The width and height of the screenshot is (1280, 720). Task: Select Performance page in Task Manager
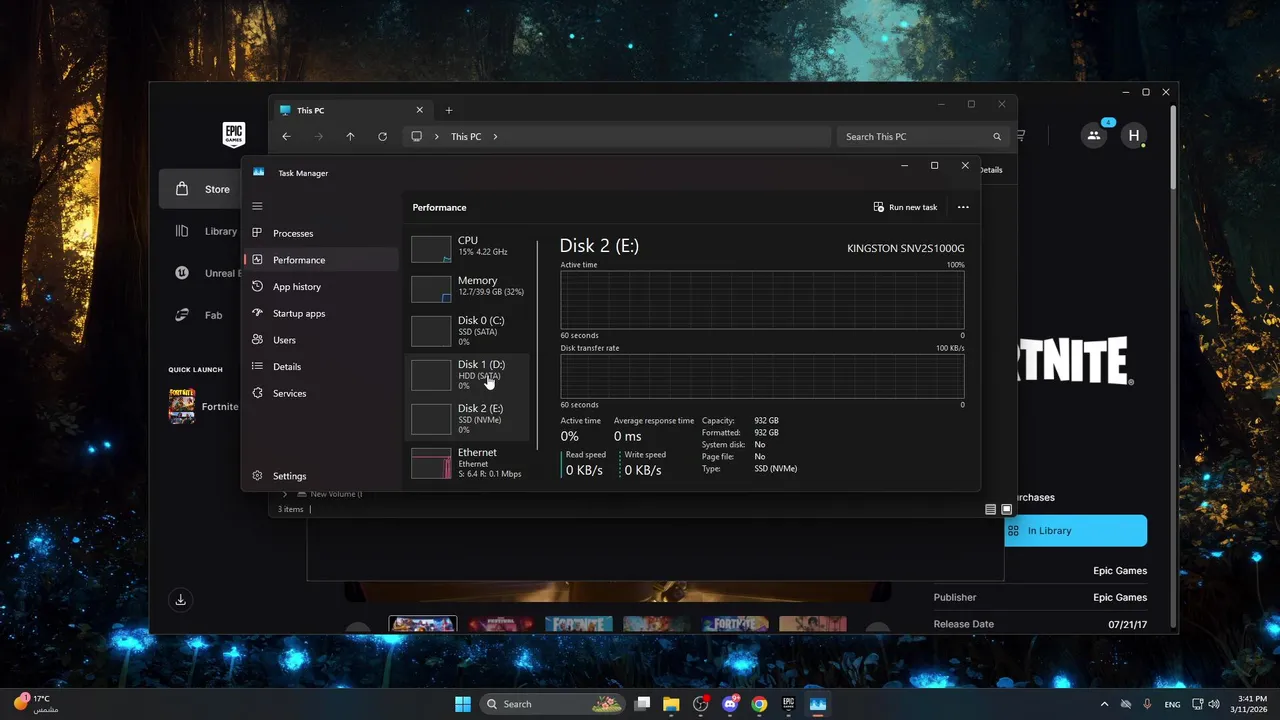pyautogui.click(x=320, y=260)
